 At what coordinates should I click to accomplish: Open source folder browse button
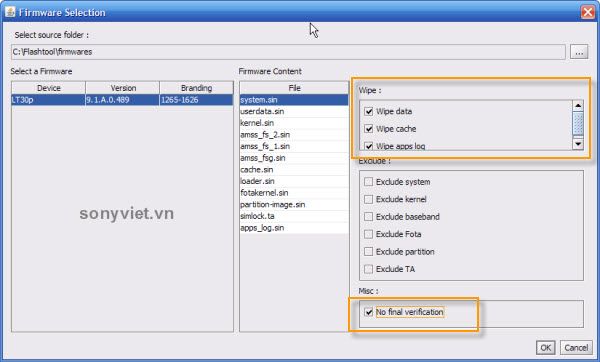pyautogui.click(x=579, y=52)
